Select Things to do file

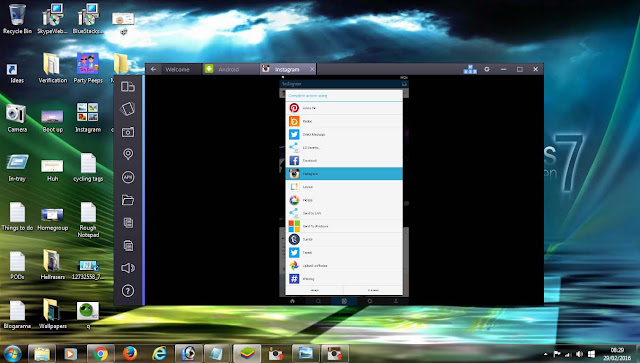coord(17,216)
